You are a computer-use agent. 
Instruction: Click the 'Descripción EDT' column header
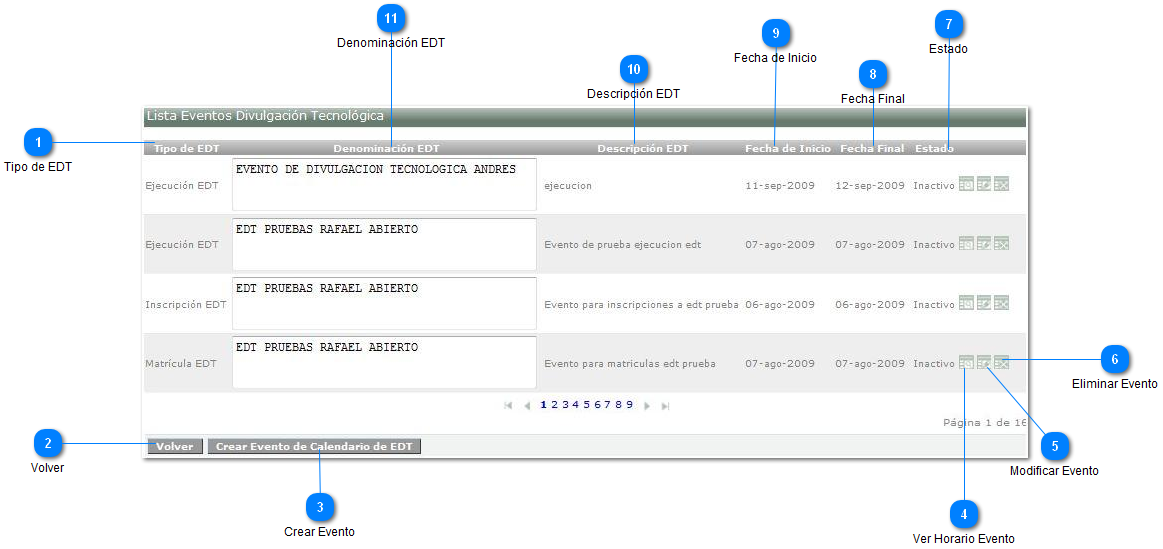[x=642, y=148]
